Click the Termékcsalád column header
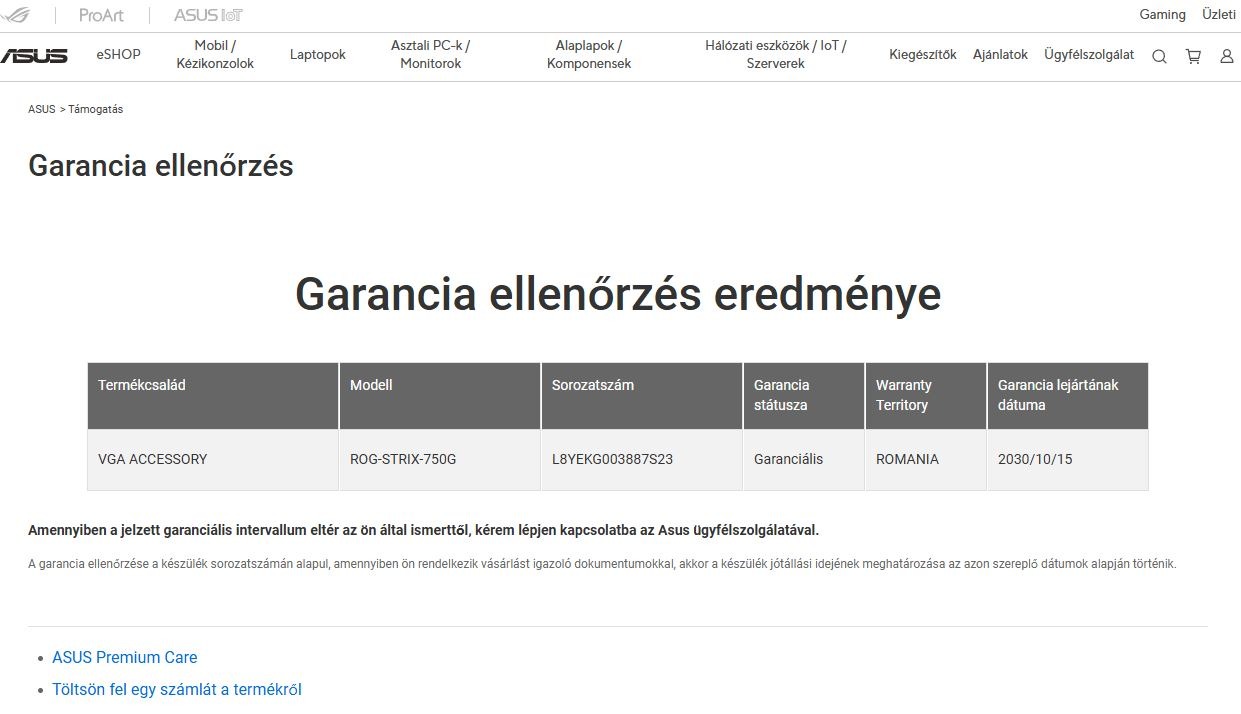Screen dimensions: 1241x714 tap(213, 396)
